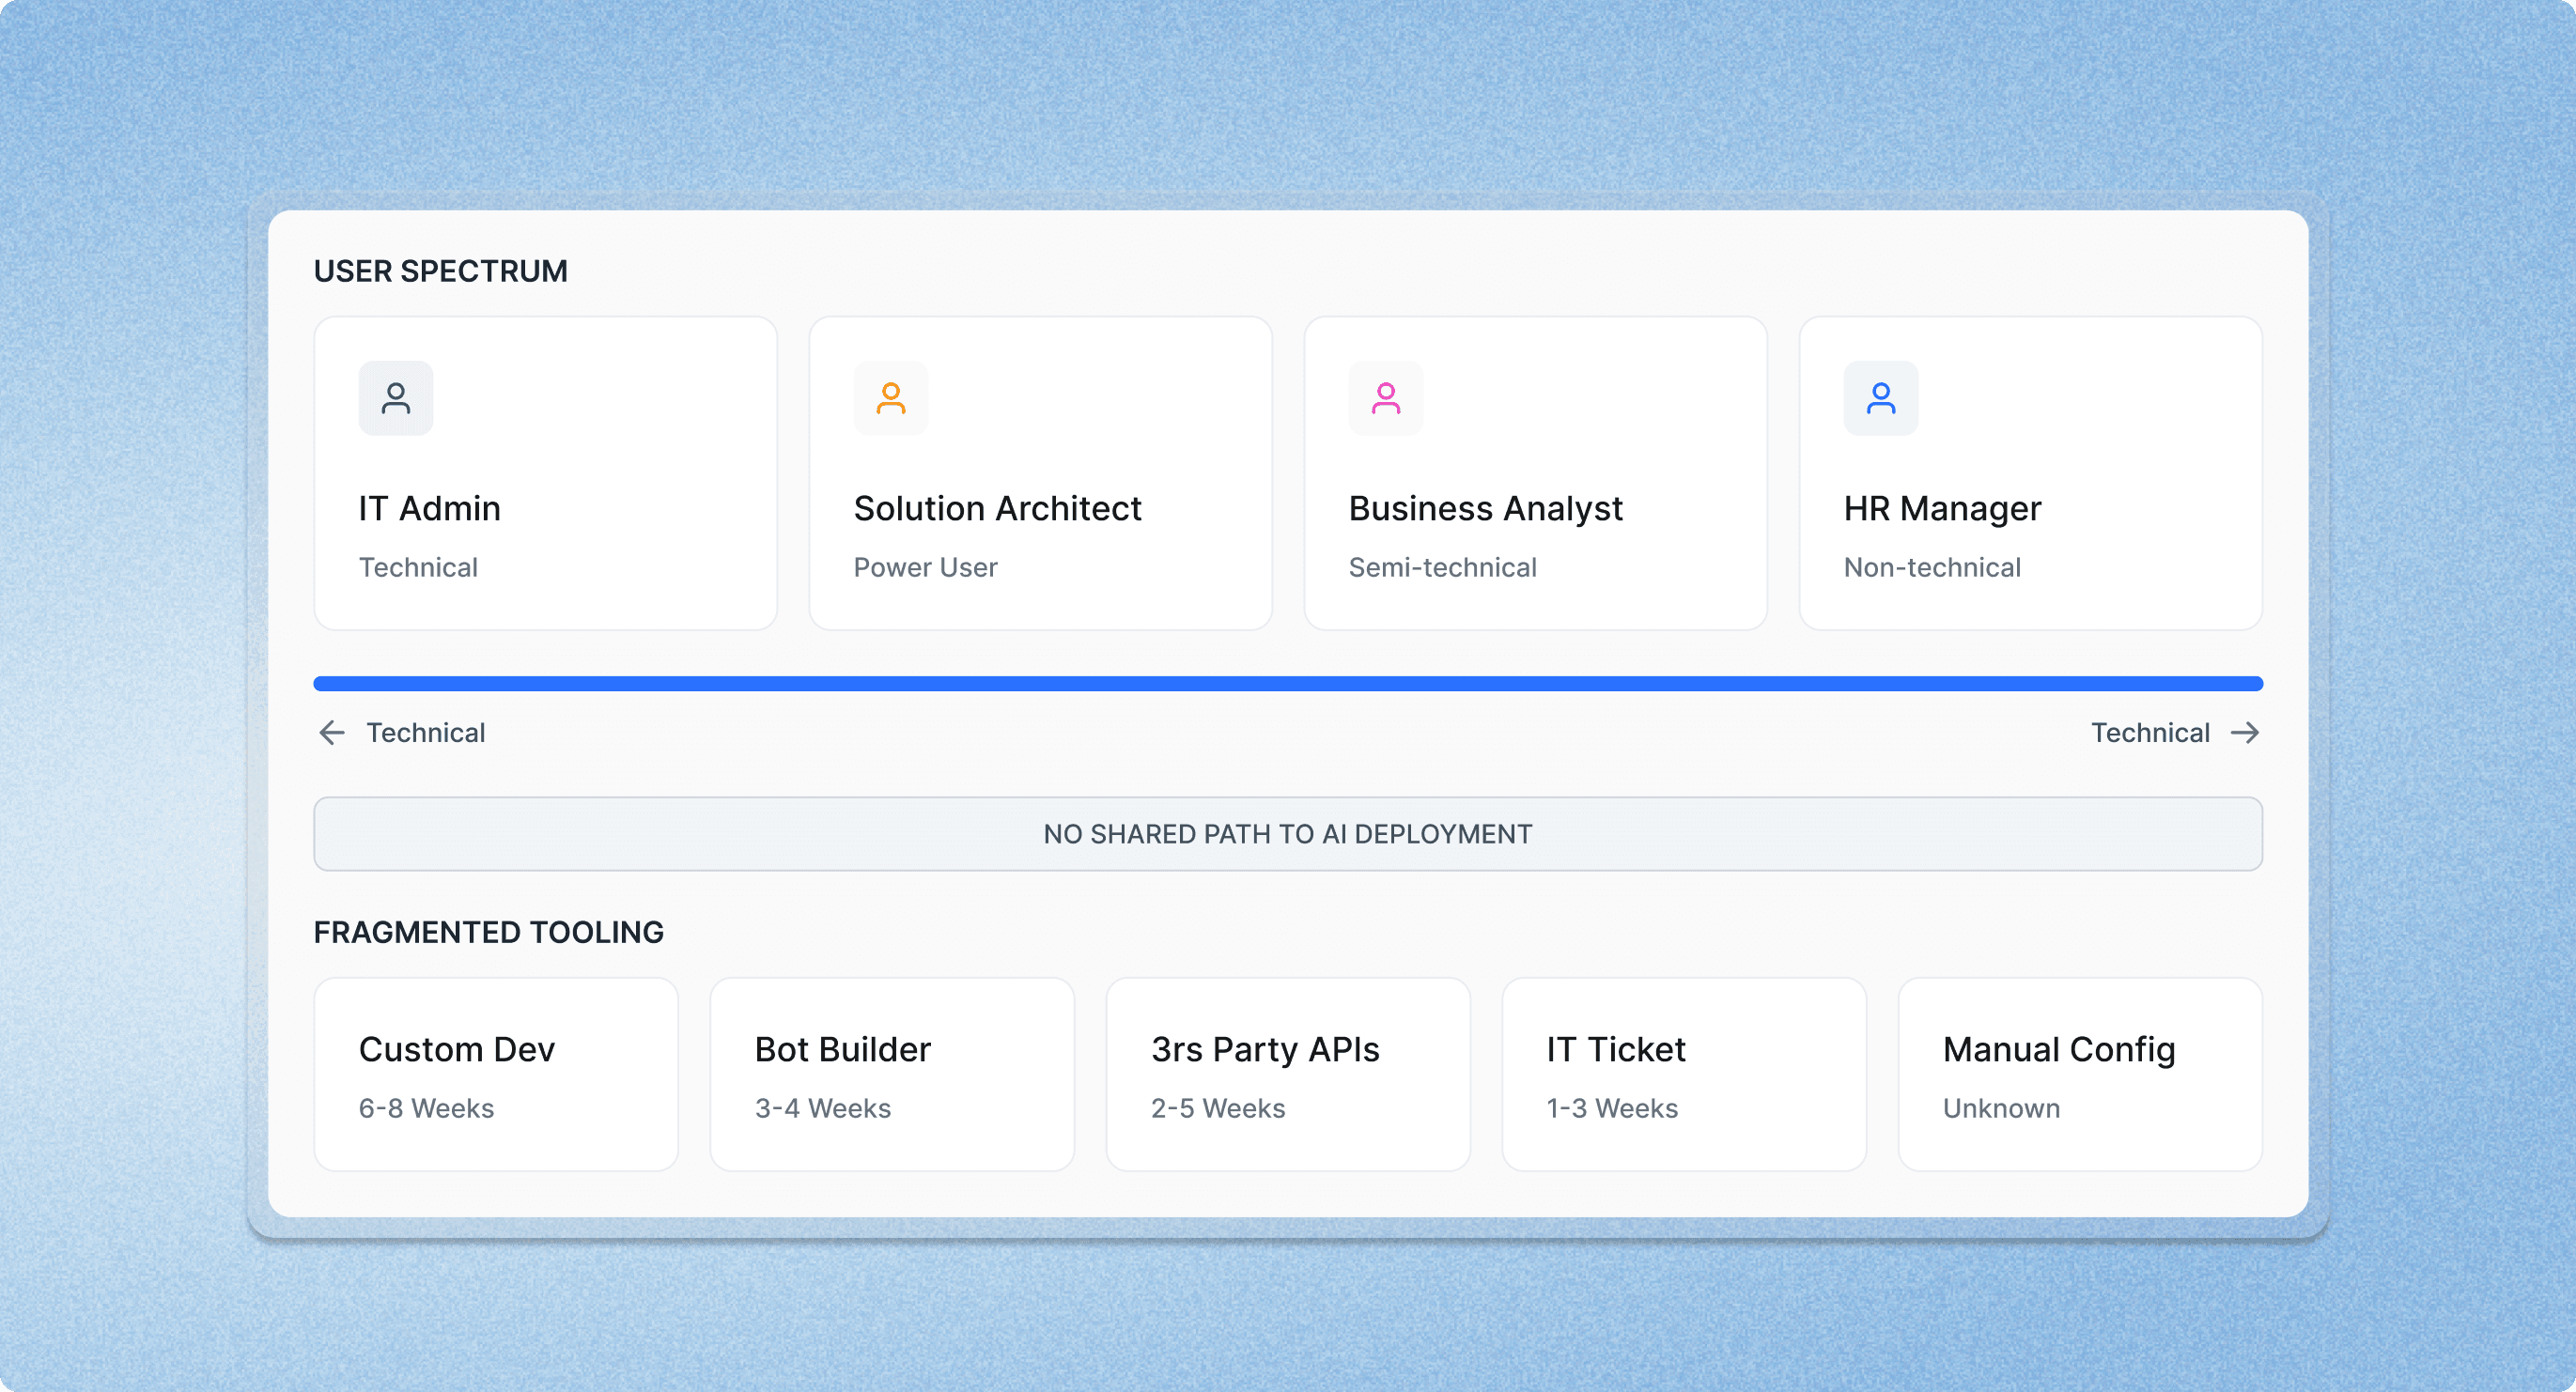Open the IT Ticket tooling card
The width and height of the screenshot is (2576, 1392).
1684,1075
